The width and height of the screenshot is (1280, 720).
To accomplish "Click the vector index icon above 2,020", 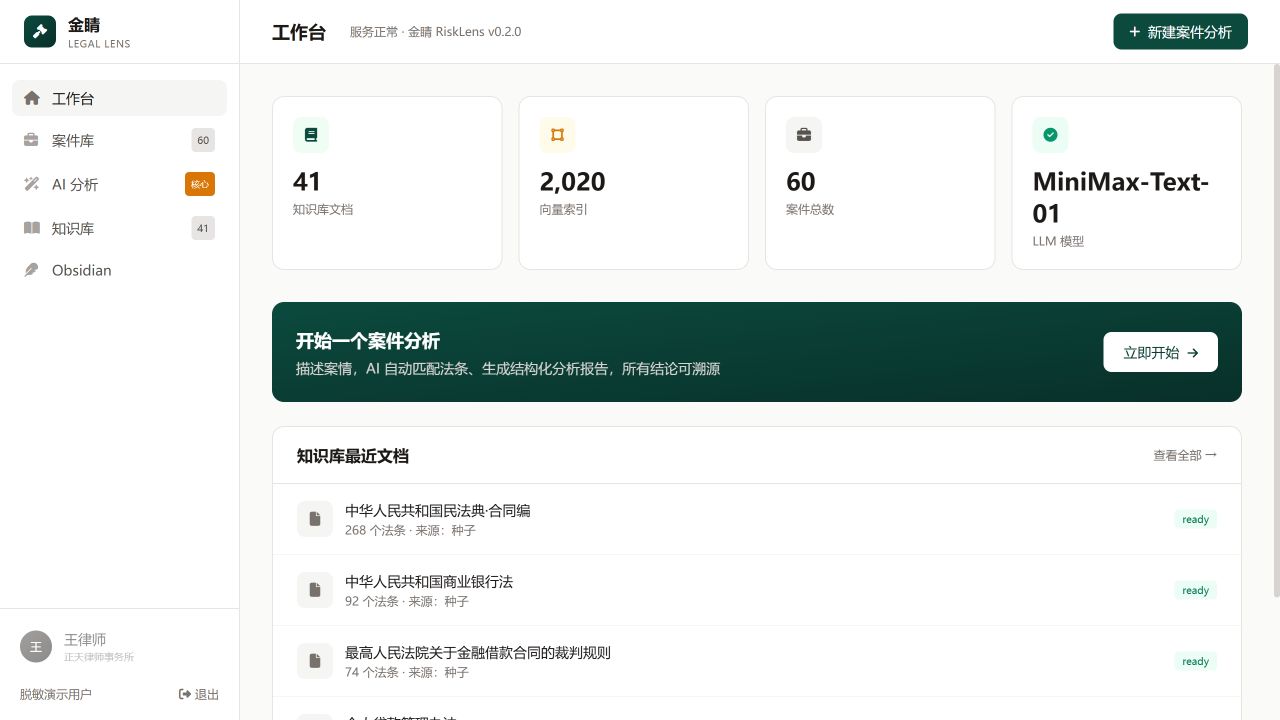I will click(x=557, y=135).
